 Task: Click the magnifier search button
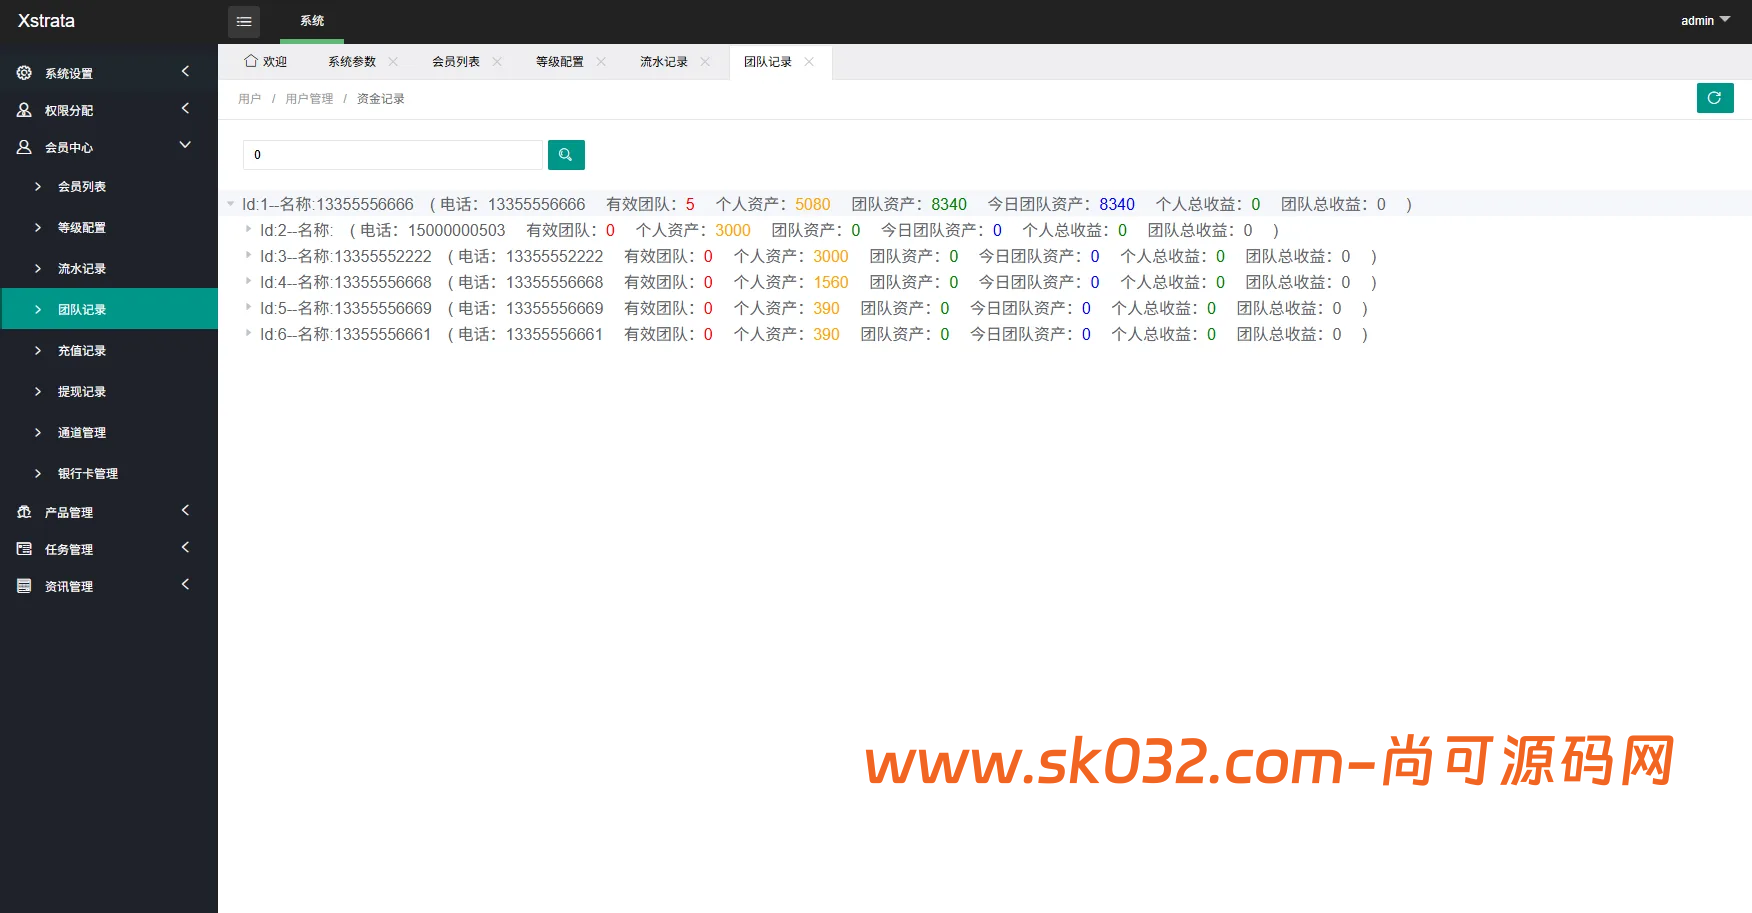(566, 155)
